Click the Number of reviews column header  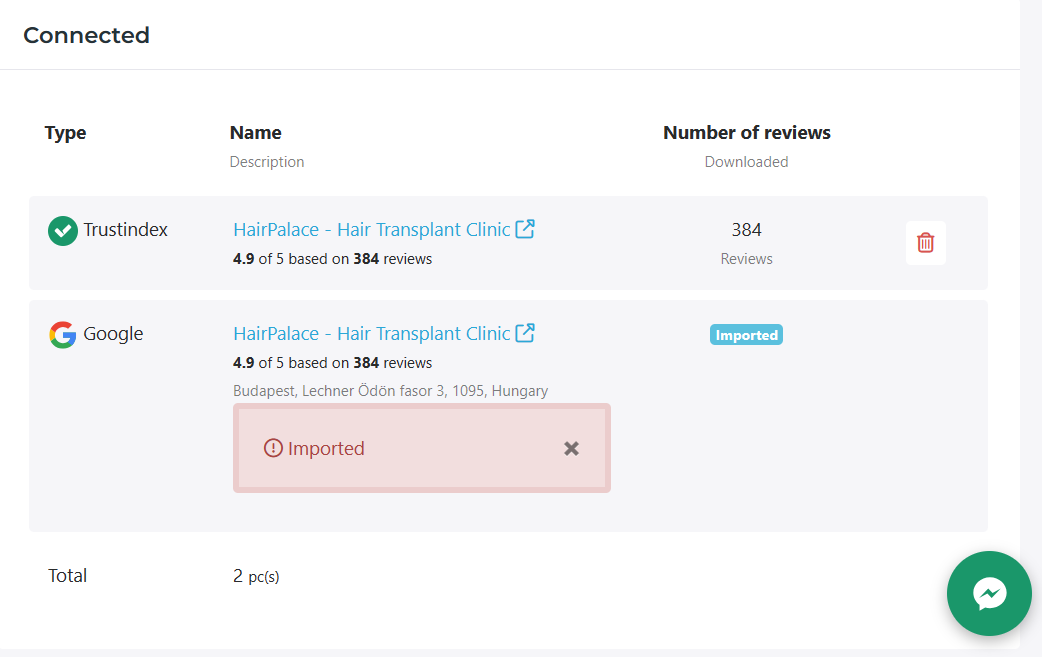746,132
